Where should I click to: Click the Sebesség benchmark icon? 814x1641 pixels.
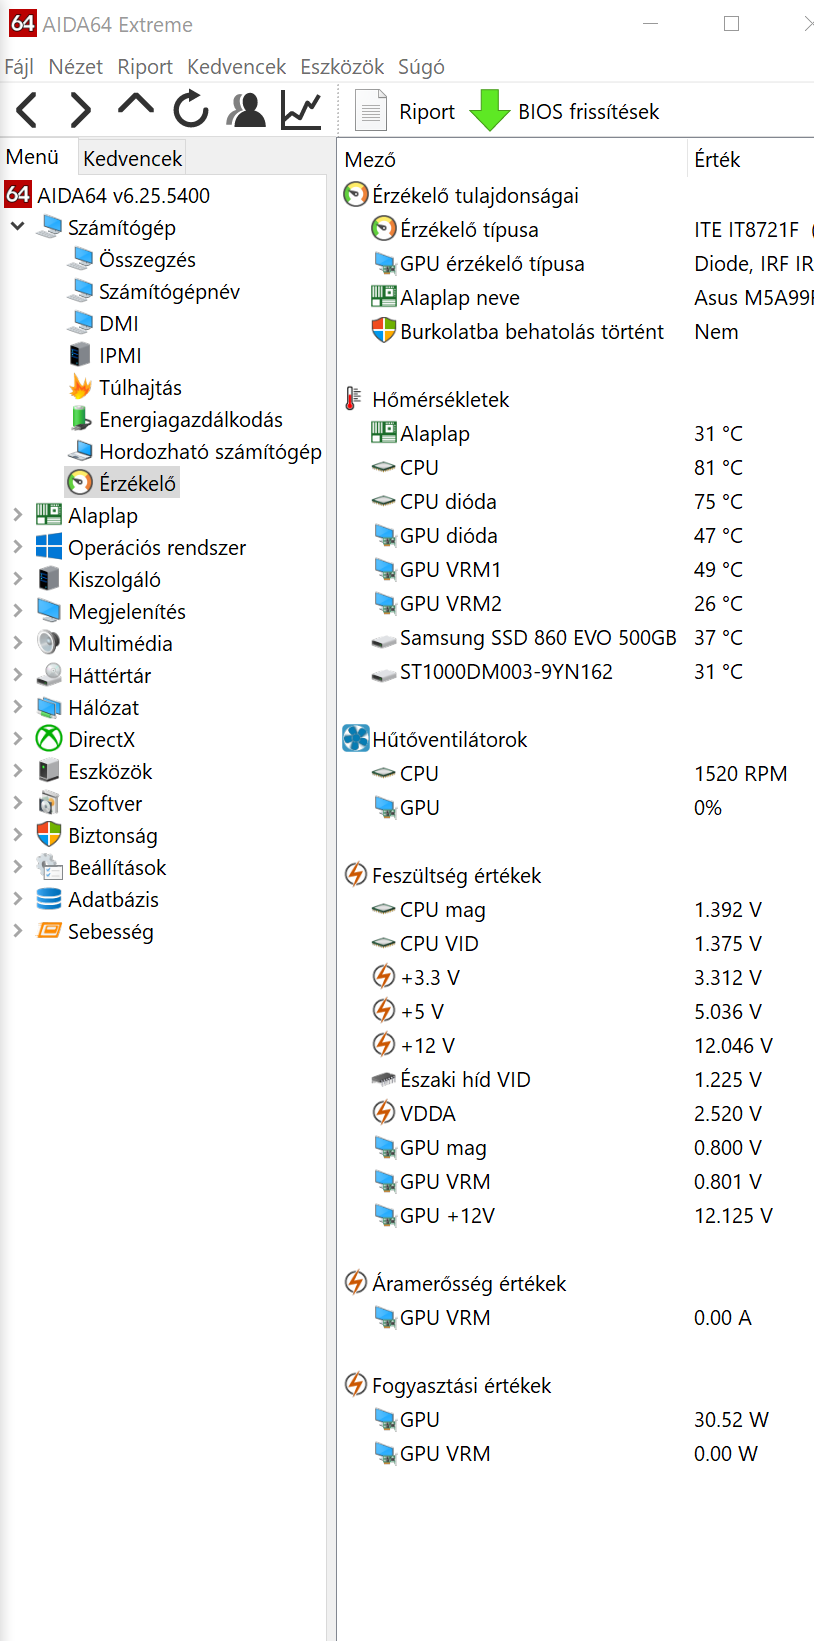(49, 931)
